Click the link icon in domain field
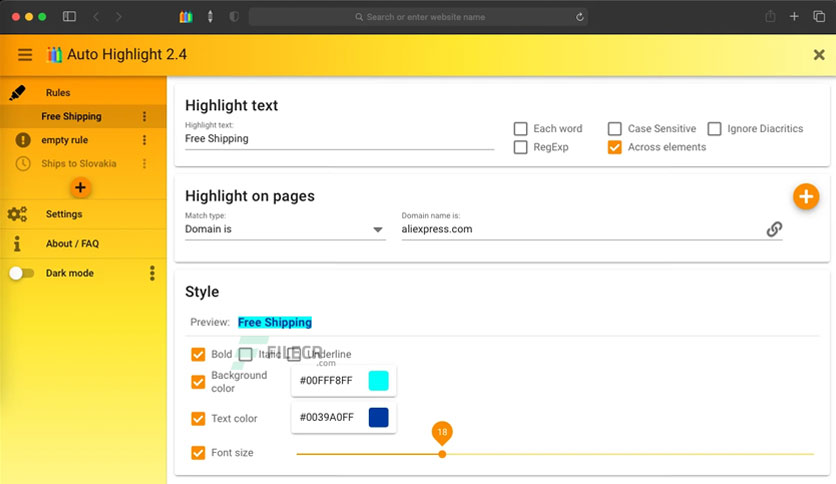This screenshot has height=484, width=836. tap(774, 229)
